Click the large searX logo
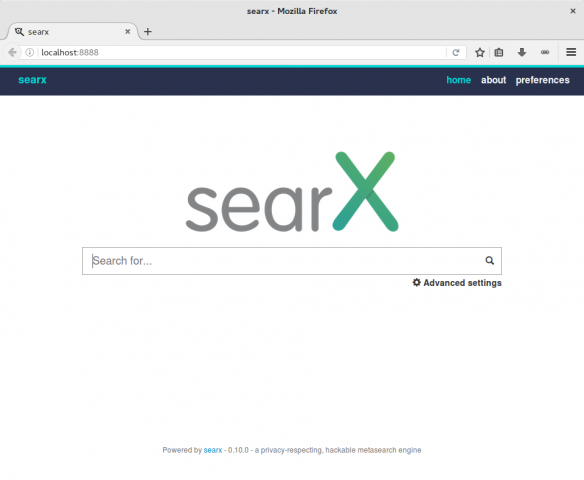The width and height of the screenshot is (584, 480). pos(292,191)
